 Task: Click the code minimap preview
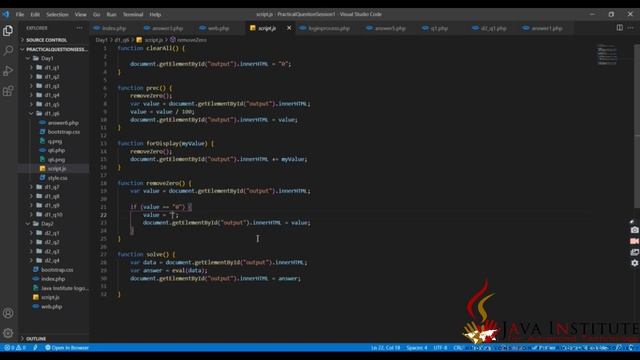click(607, 54)
